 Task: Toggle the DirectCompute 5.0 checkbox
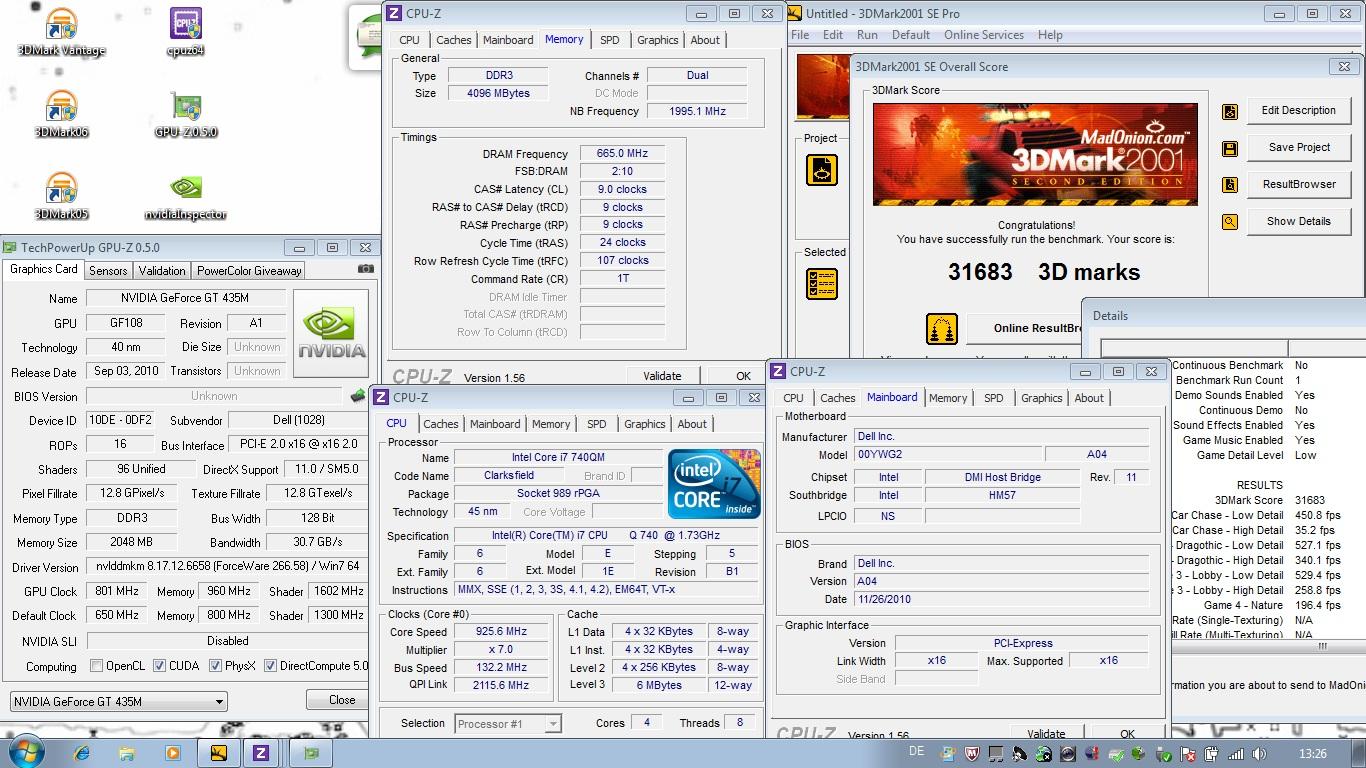270,666
